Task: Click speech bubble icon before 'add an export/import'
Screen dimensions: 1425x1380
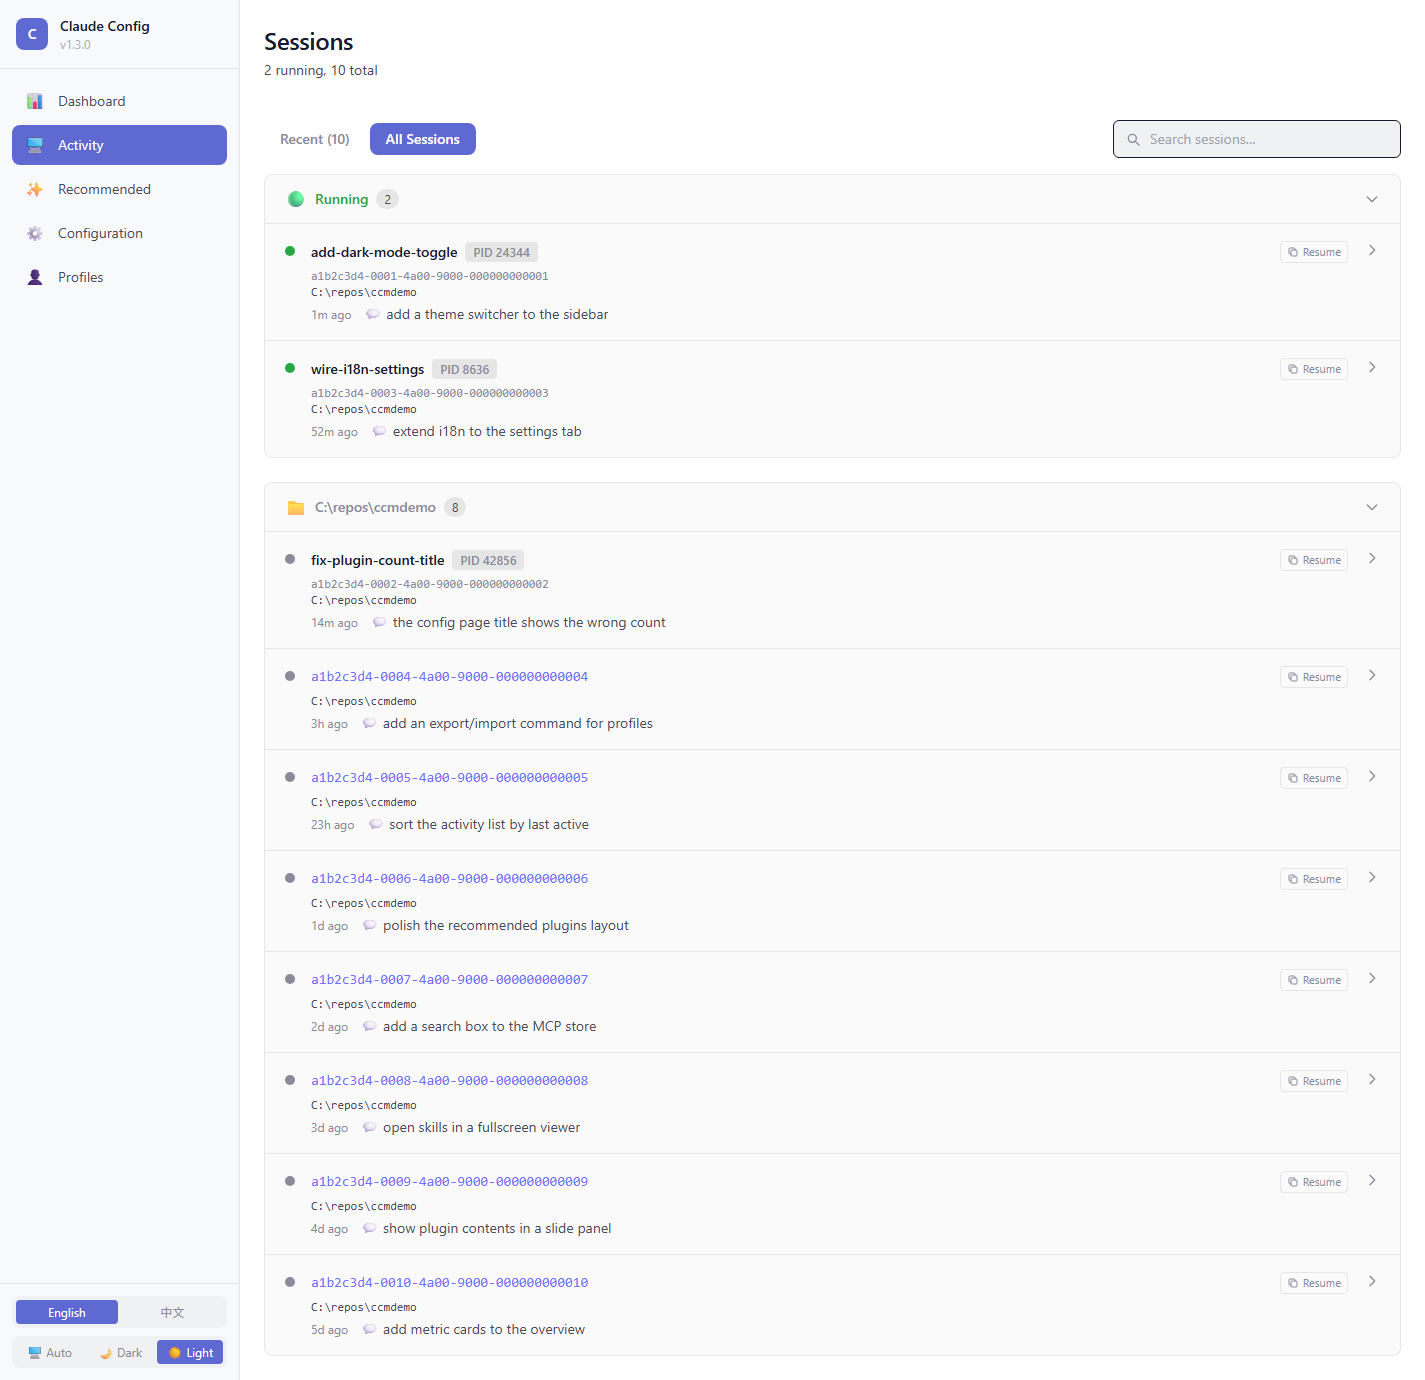Action: [369, 723]
